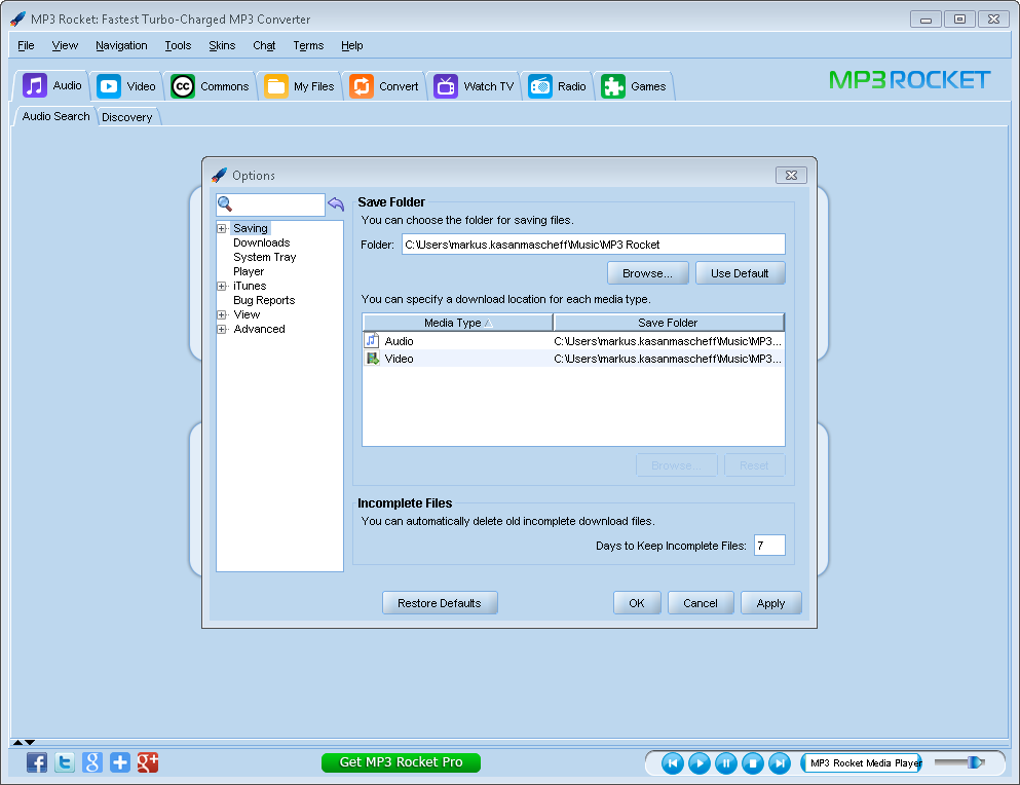Viewport: 1020px width, 785px height.
Task: Click the Facebook icon in bottom bar
Action: tap(37, 762)
